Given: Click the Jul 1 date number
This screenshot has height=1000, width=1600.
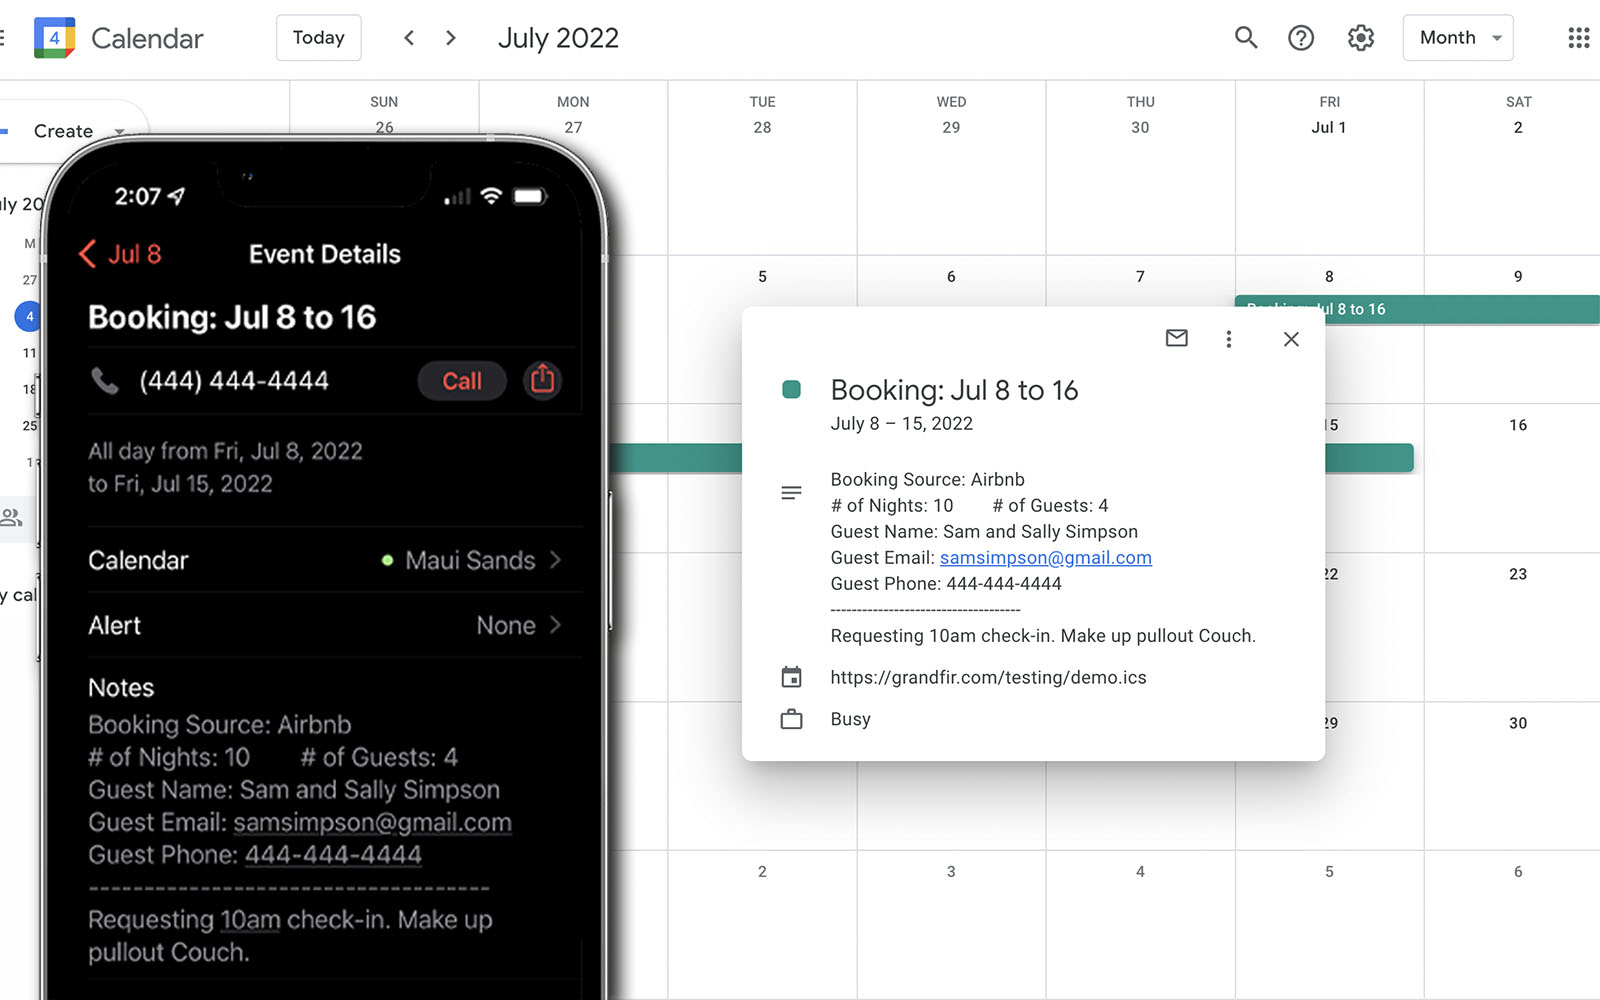Looking at the screenshot, I should [1329, 127].
